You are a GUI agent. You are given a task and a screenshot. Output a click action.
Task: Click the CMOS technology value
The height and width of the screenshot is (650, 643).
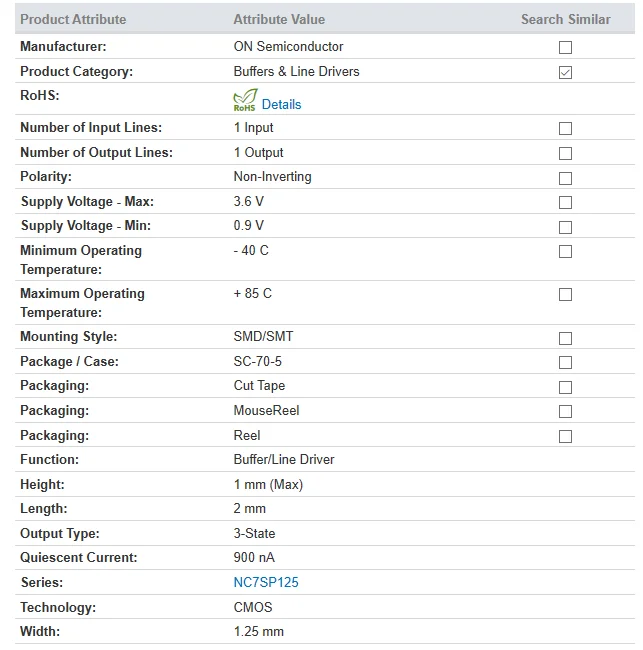tap(253, 607)
